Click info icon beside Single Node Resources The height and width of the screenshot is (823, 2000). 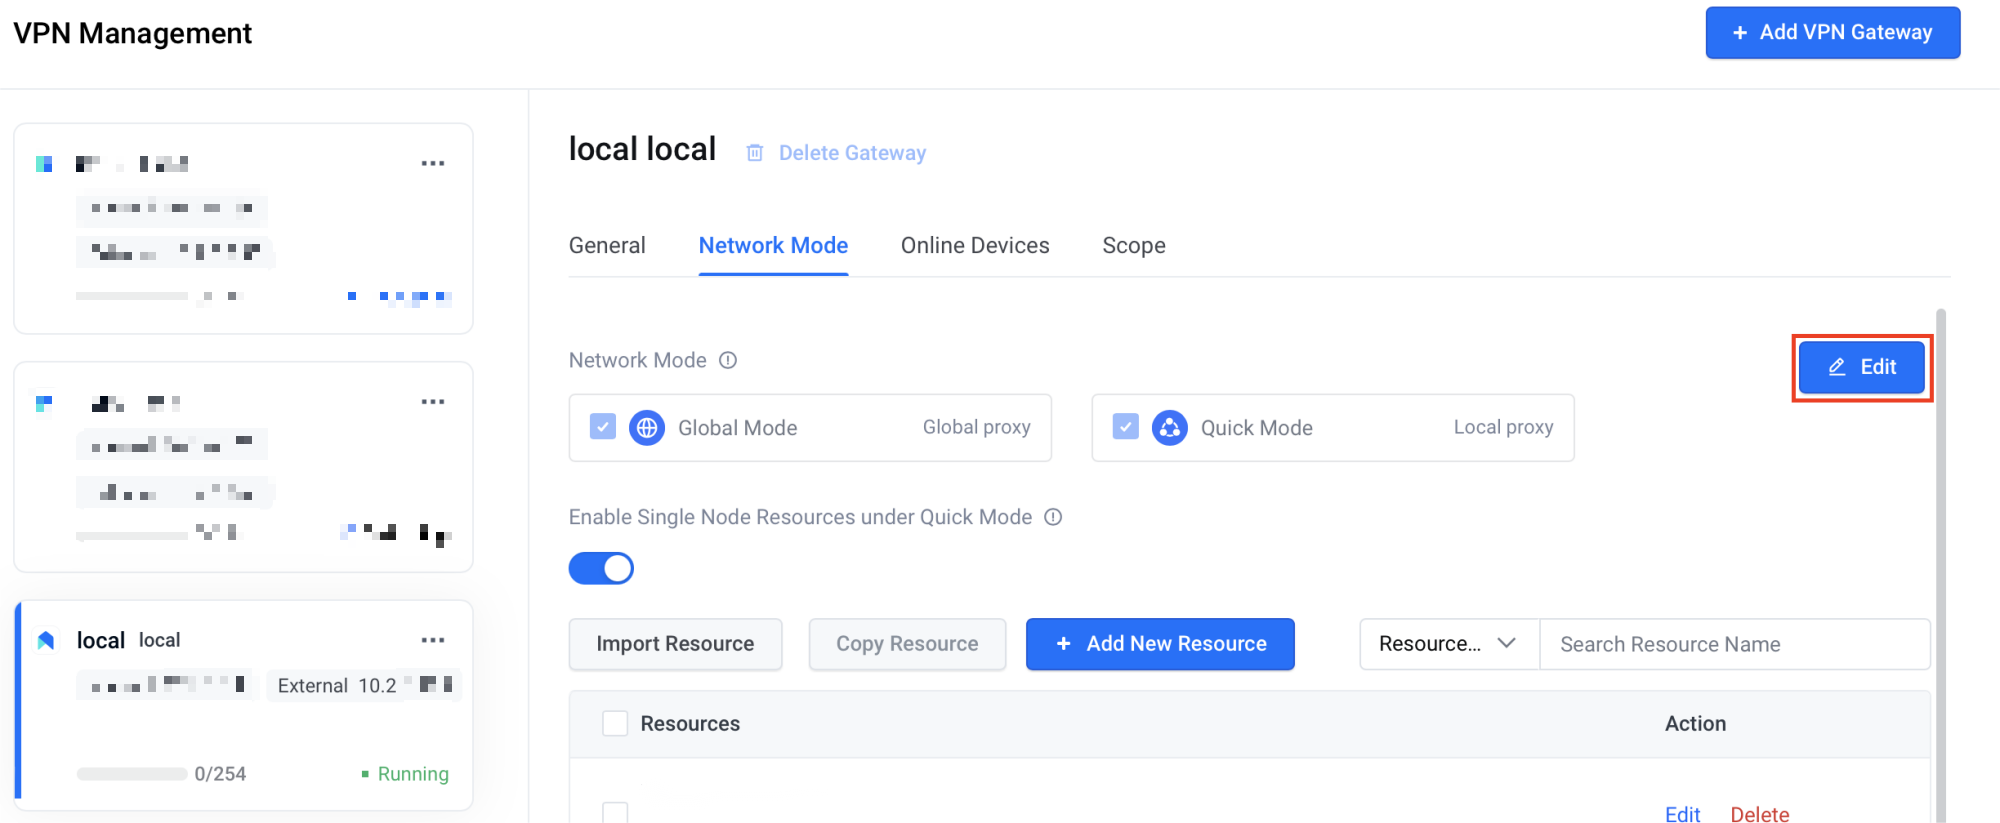(1053, 517)
